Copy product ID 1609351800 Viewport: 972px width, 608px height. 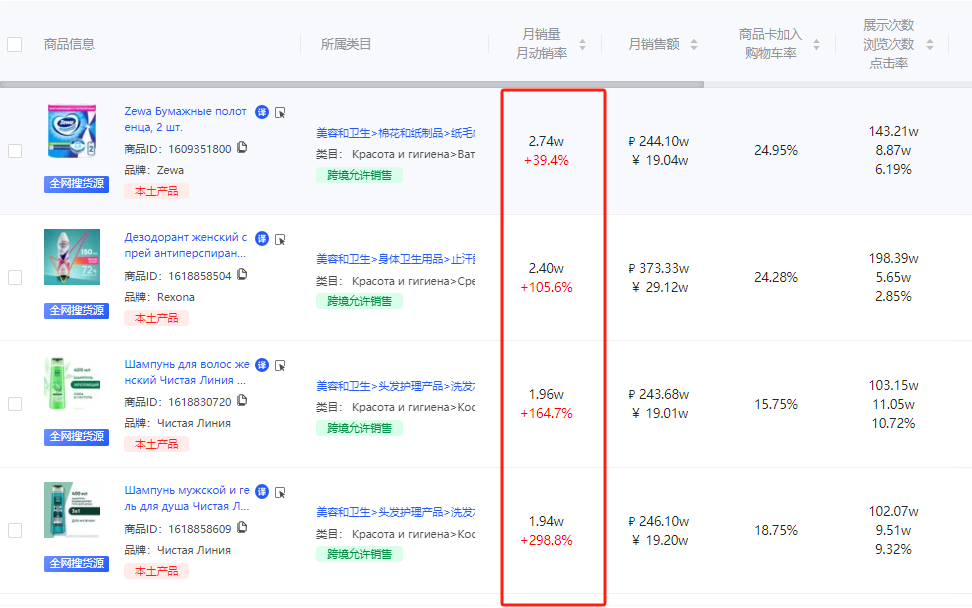click(242, 148)
